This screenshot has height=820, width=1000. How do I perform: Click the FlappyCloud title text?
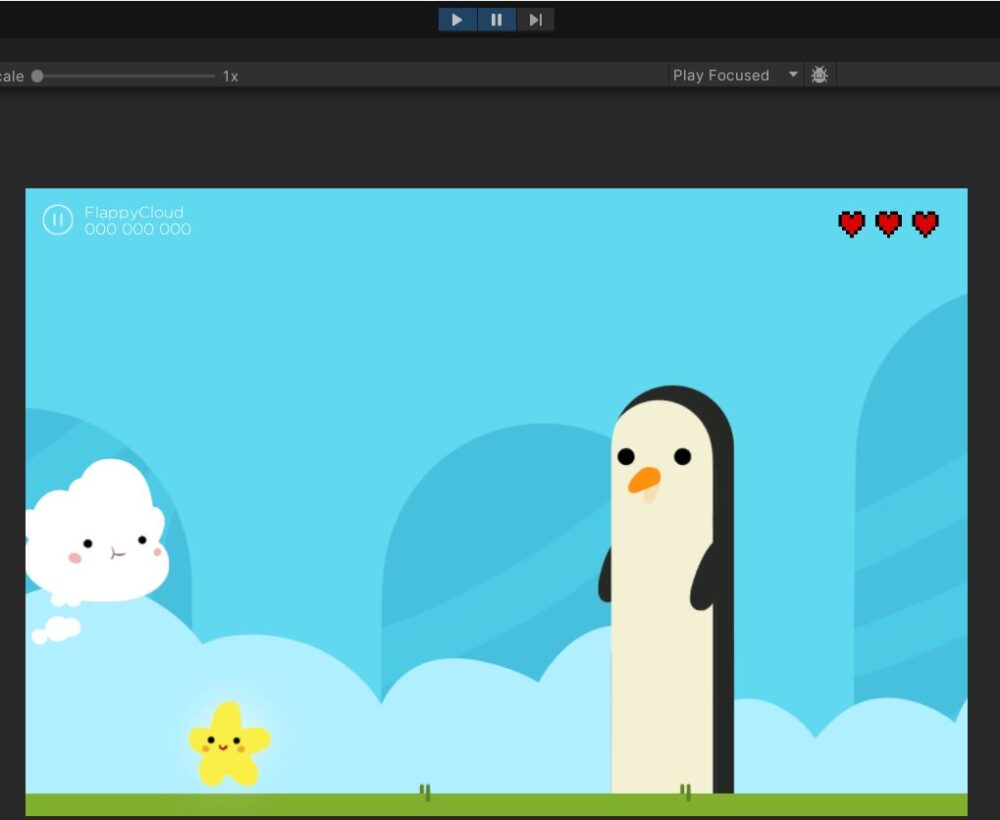134,213
